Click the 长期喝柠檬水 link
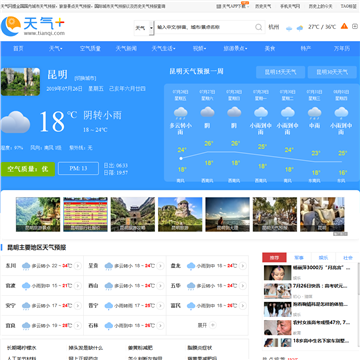This screenshot has width=360, height=360. (x=22, y=348)
